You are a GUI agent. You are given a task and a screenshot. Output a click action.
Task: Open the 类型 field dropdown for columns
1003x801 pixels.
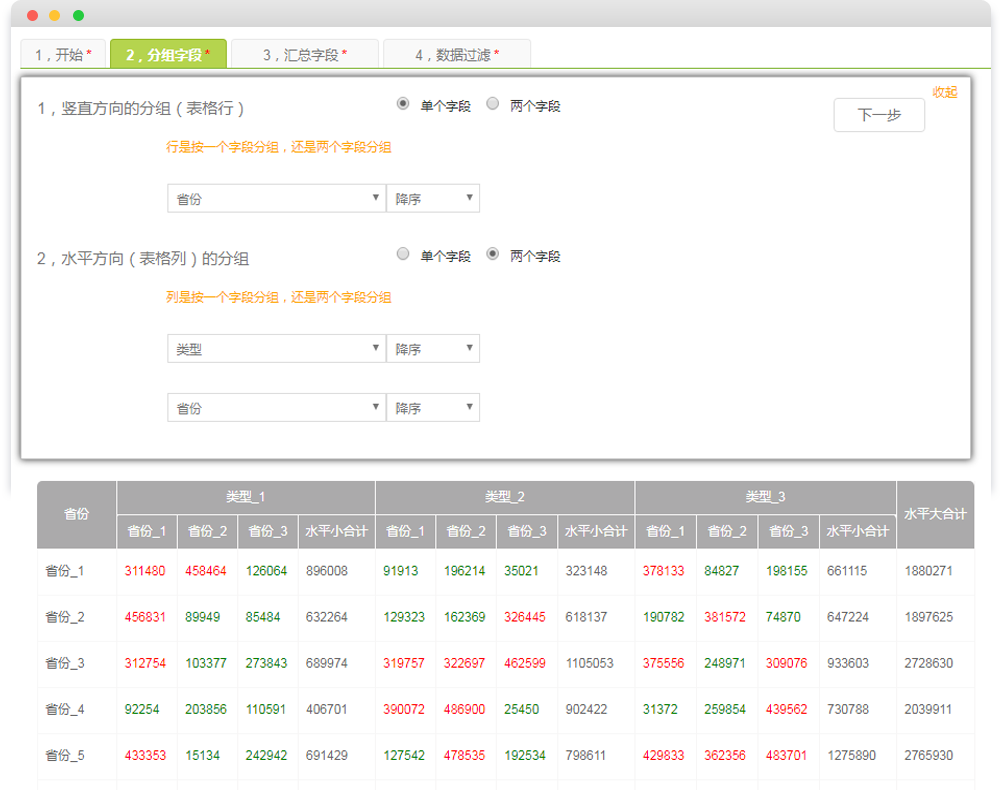click(x=275, y=348)
